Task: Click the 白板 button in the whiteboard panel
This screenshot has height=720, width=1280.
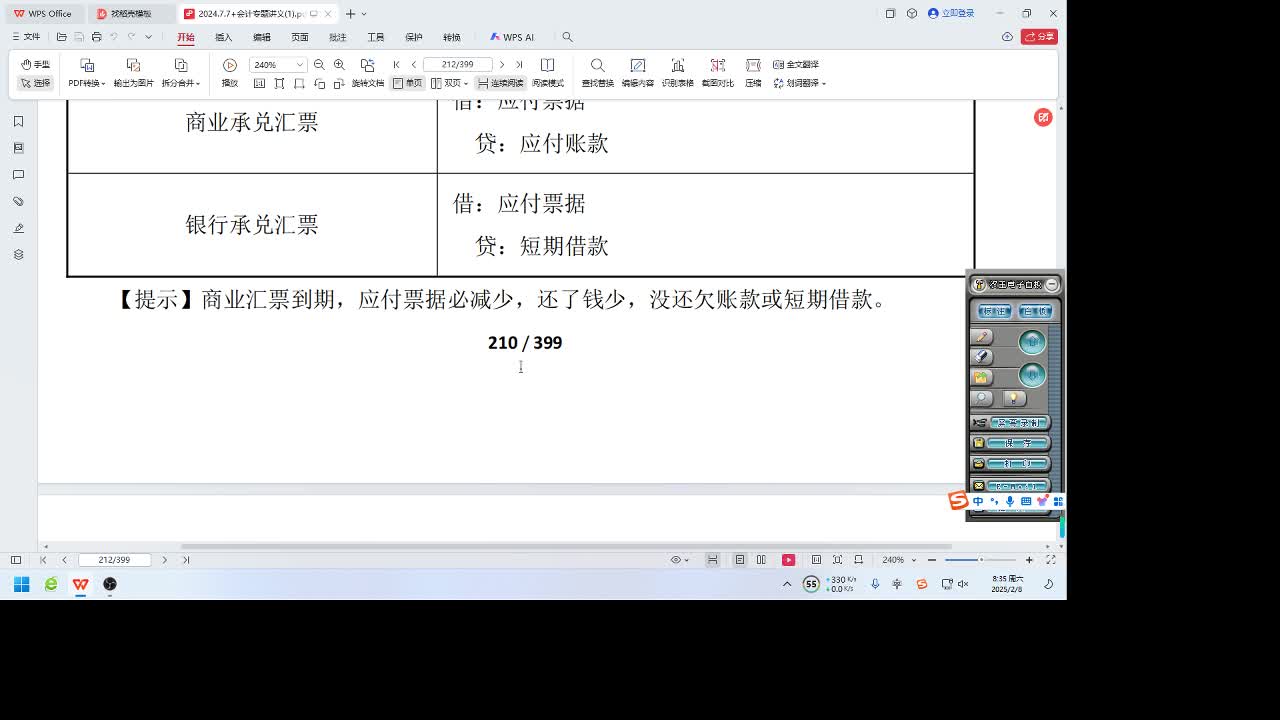Action: tap(1035, 311)
